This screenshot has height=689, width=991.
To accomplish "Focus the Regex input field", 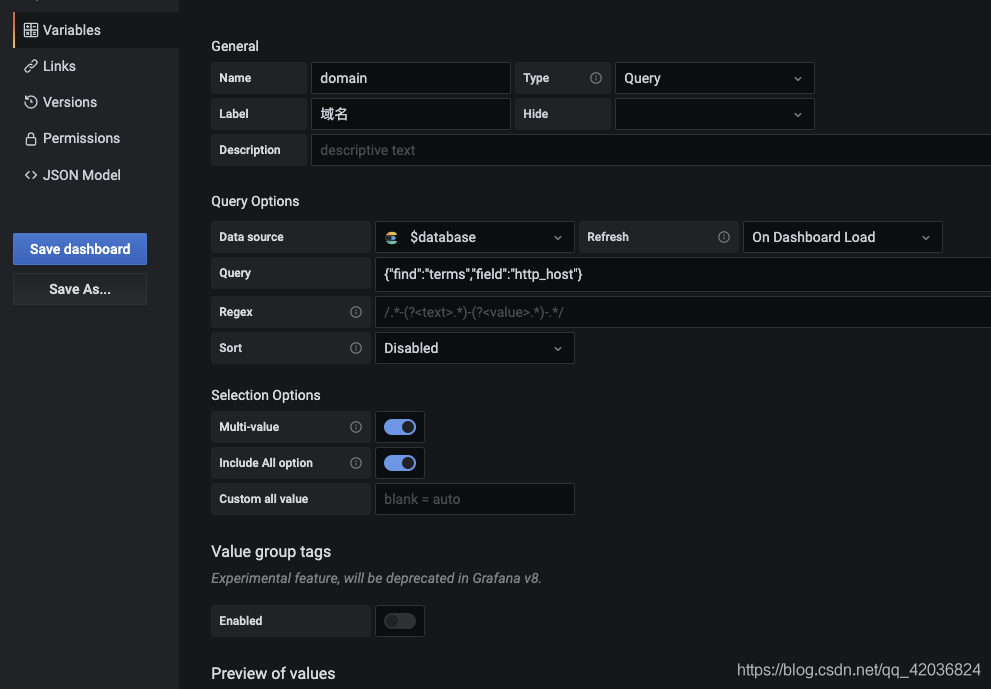I will (x=683, y=312).
